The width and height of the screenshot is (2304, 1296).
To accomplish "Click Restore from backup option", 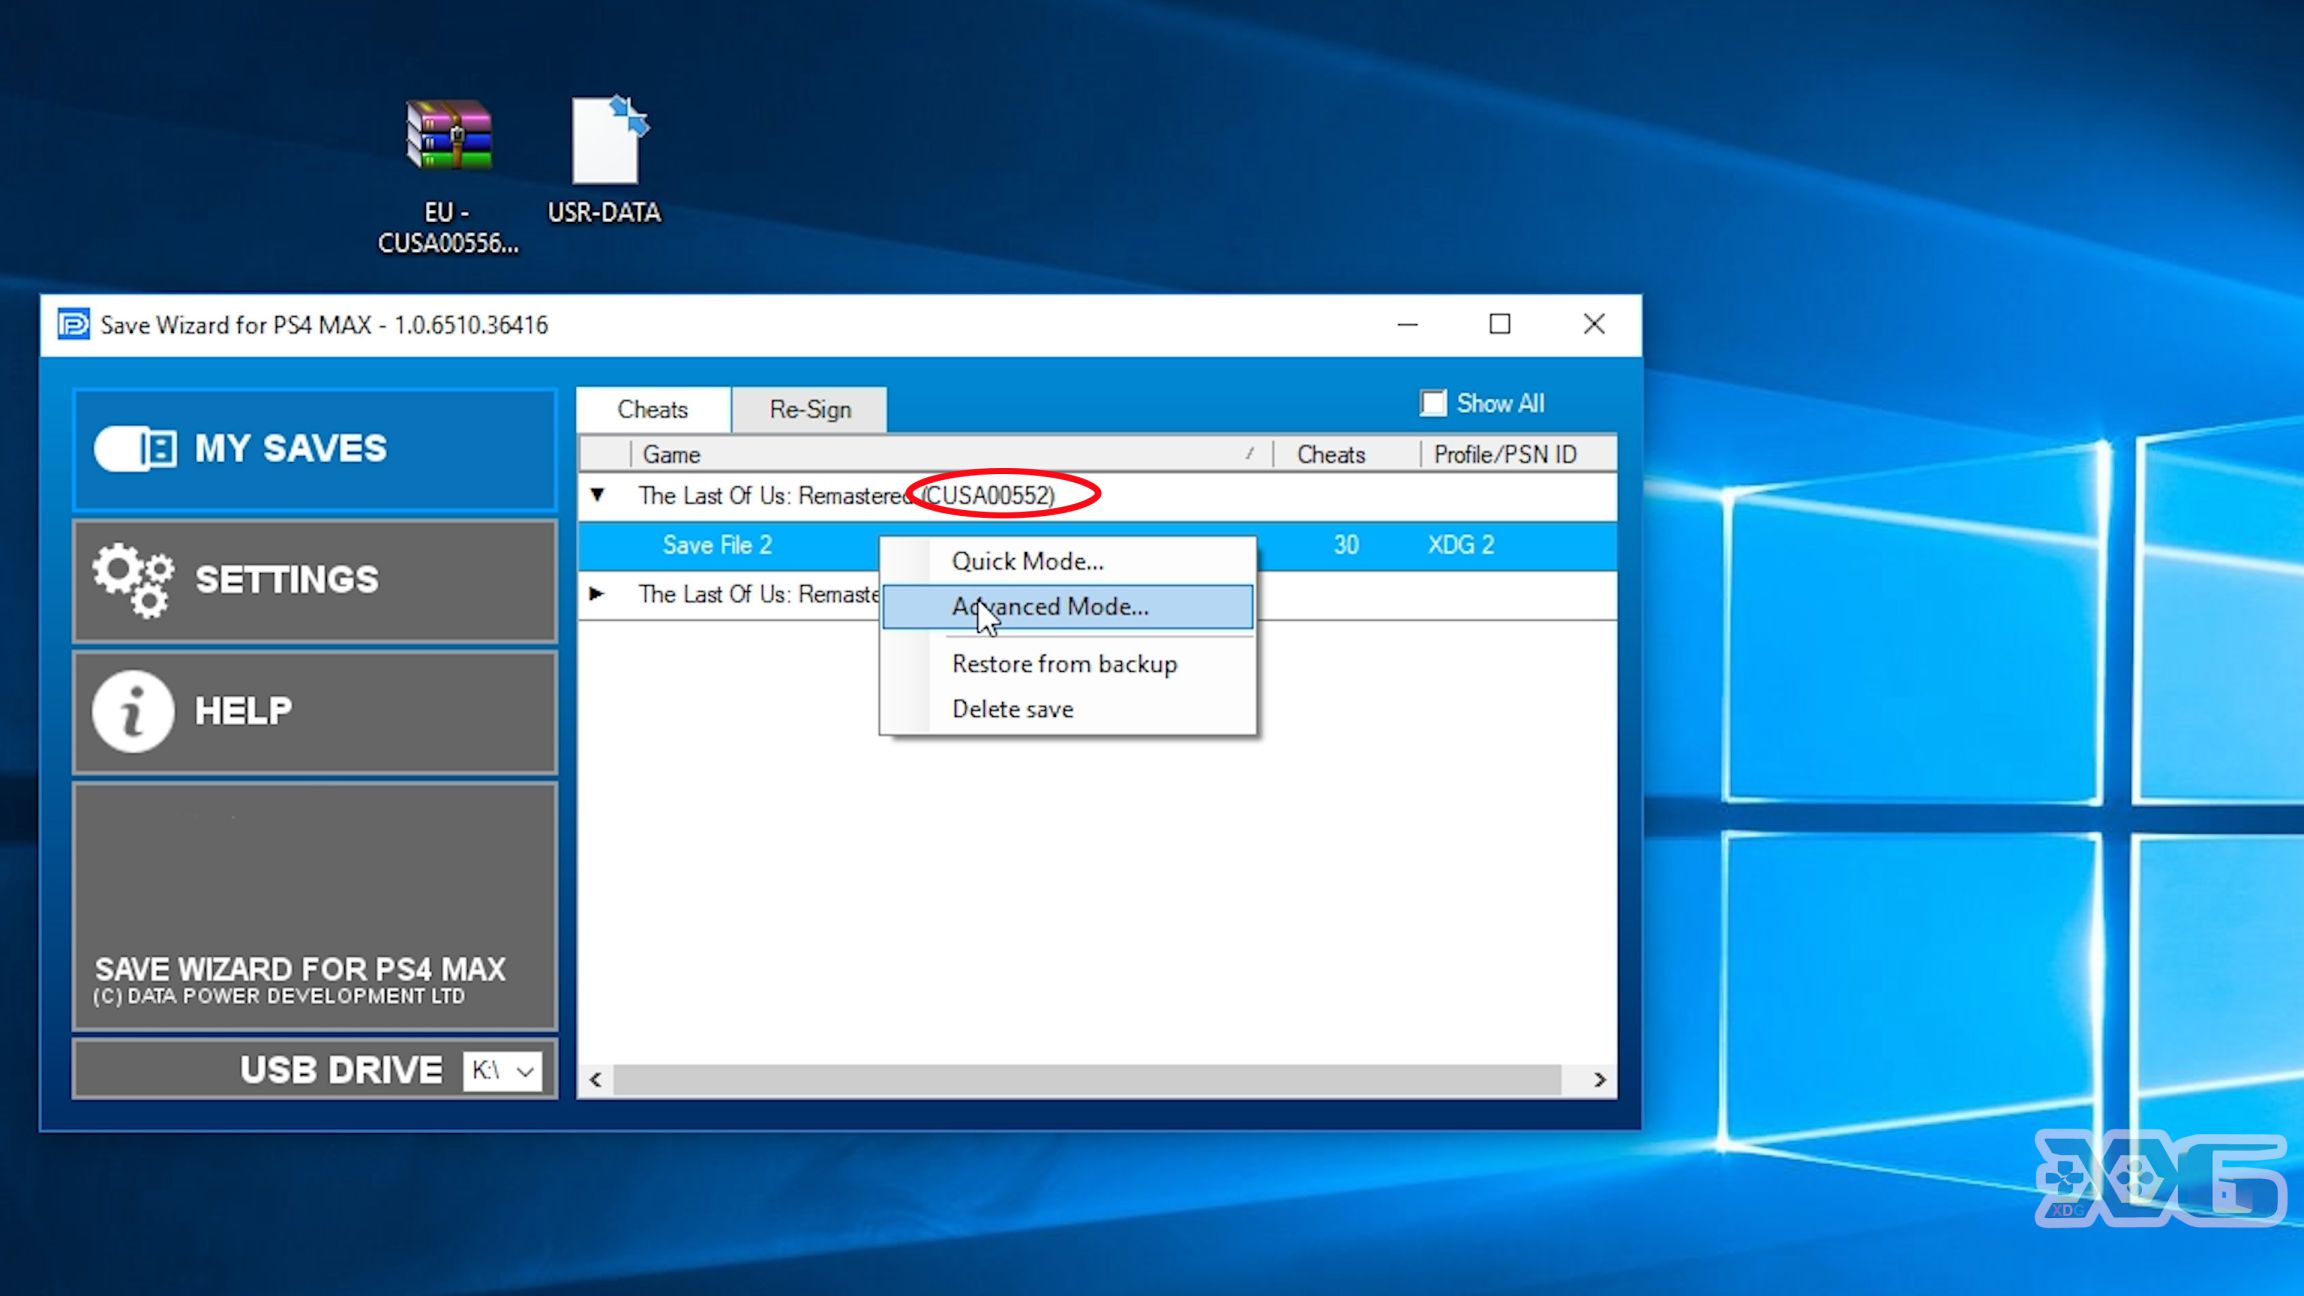I will click(1063, 663).
